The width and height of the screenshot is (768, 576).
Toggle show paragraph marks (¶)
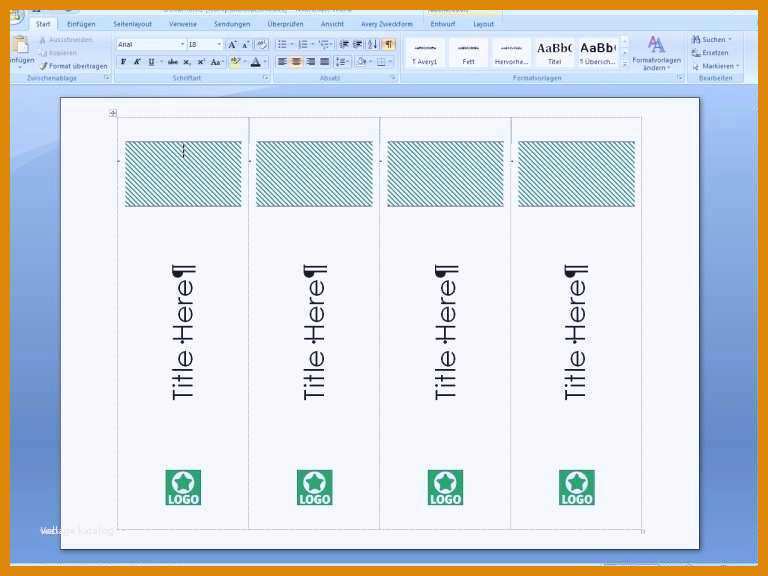pyautogui.click(x=388, y=45)
